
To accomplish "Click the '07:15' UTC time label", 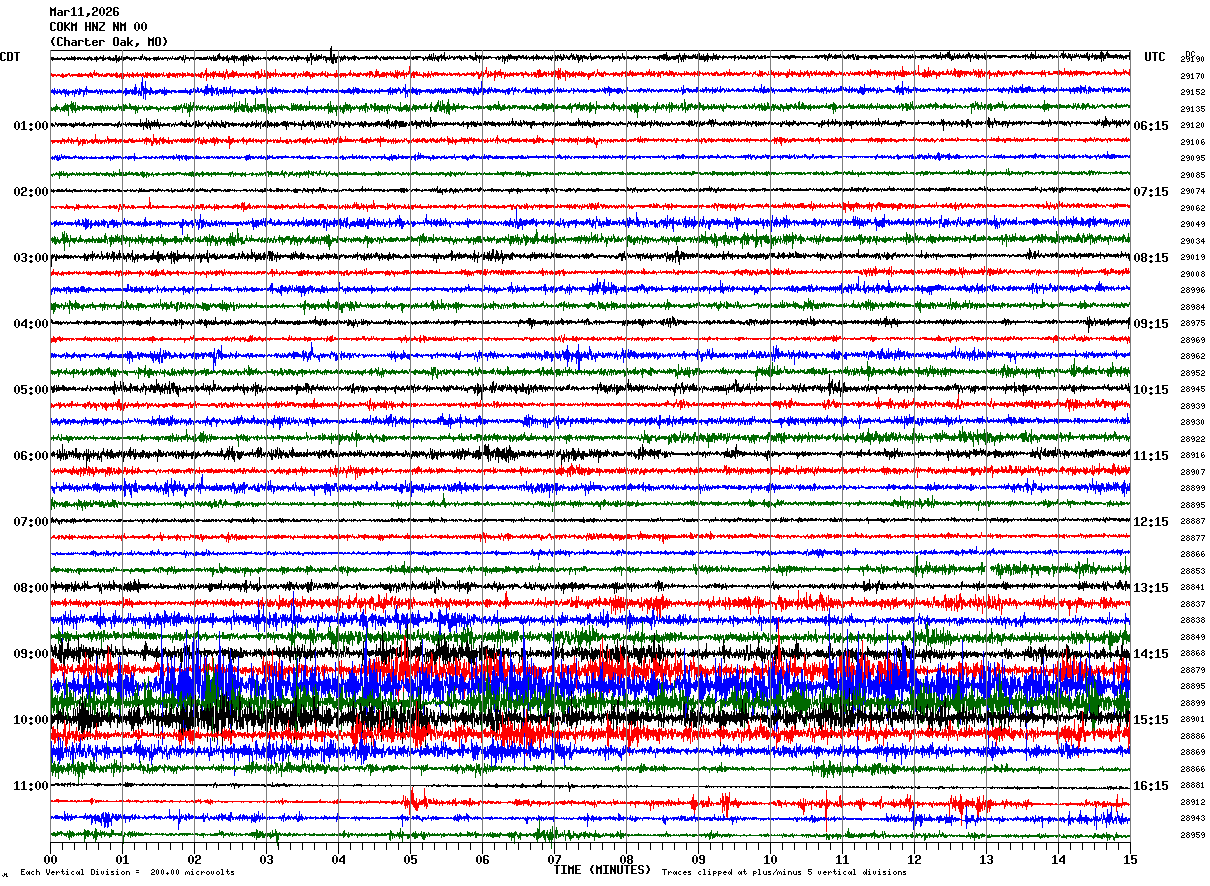I will tap(1151, 192).
